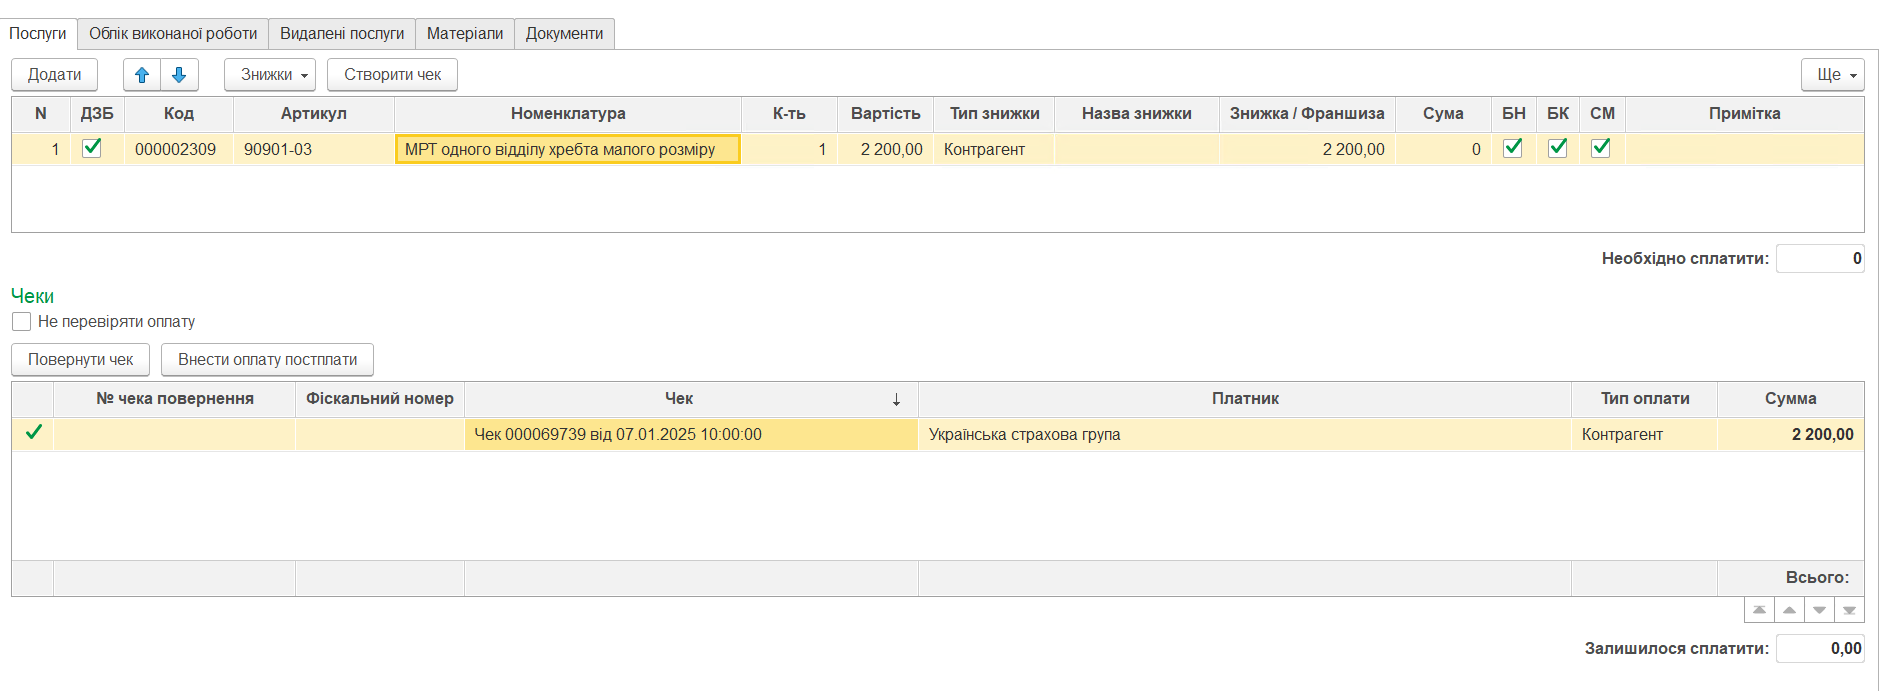Viewport: 1881px width, 691px height.
Task: Click Внести оплату постплати button
Action: click(267, 360)
